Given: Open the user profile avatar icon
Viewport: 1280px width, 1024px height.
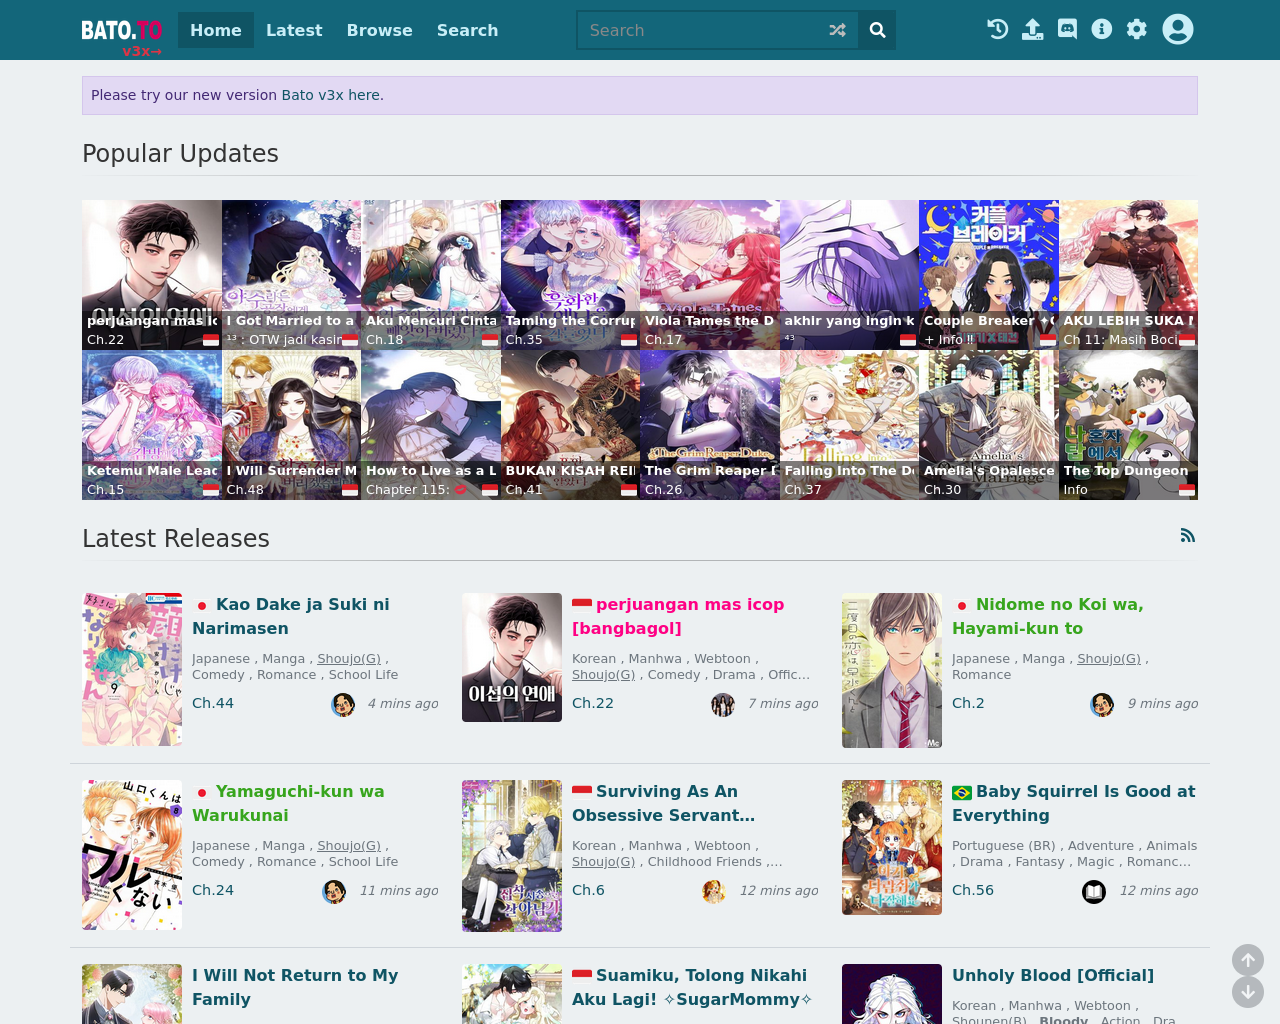Looking at the screenshot, I should click(x=1178, y=29).
